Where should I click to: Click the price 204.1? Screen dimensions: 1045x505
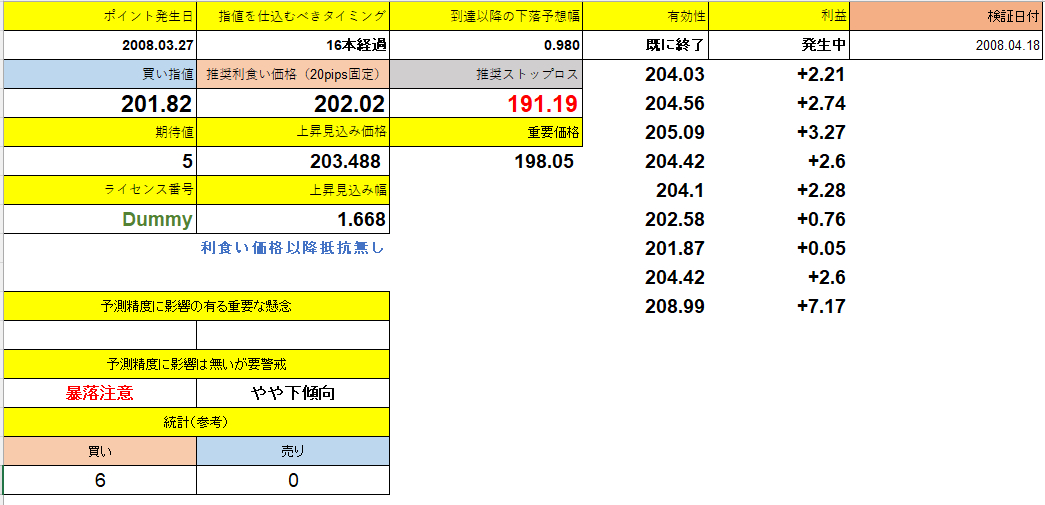click(680, 191)
